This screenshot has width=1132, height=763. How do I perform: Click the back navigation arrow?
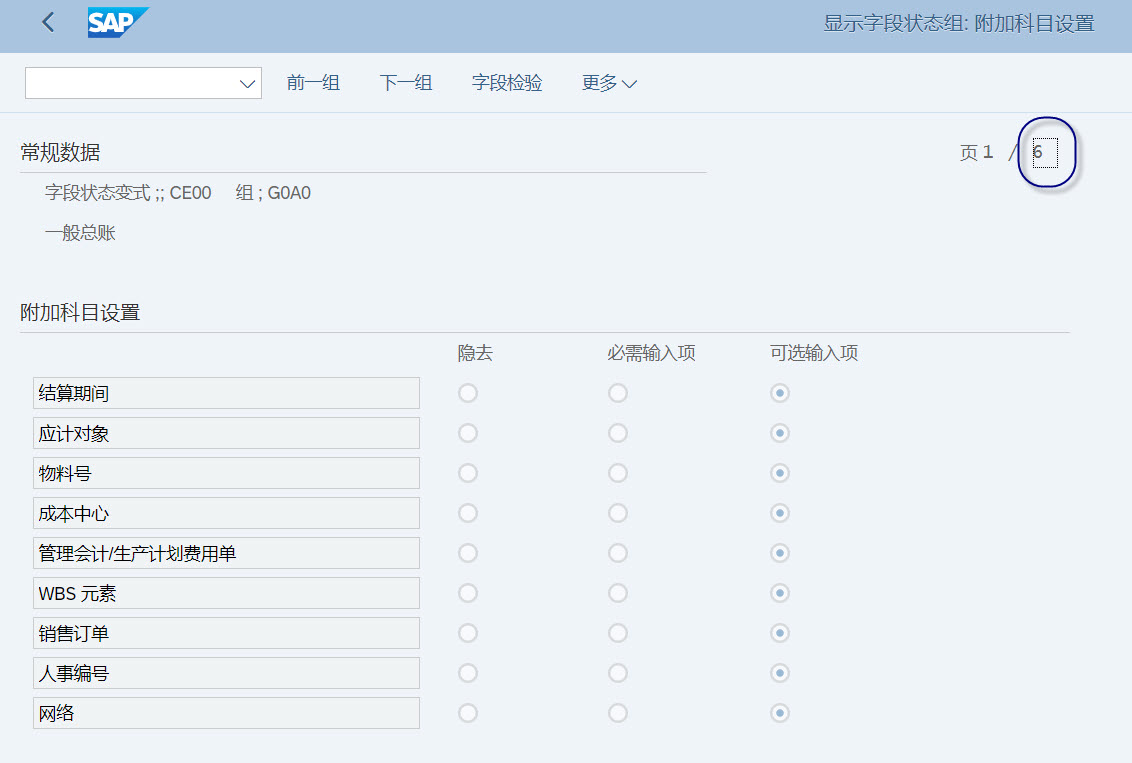(47, 21)
